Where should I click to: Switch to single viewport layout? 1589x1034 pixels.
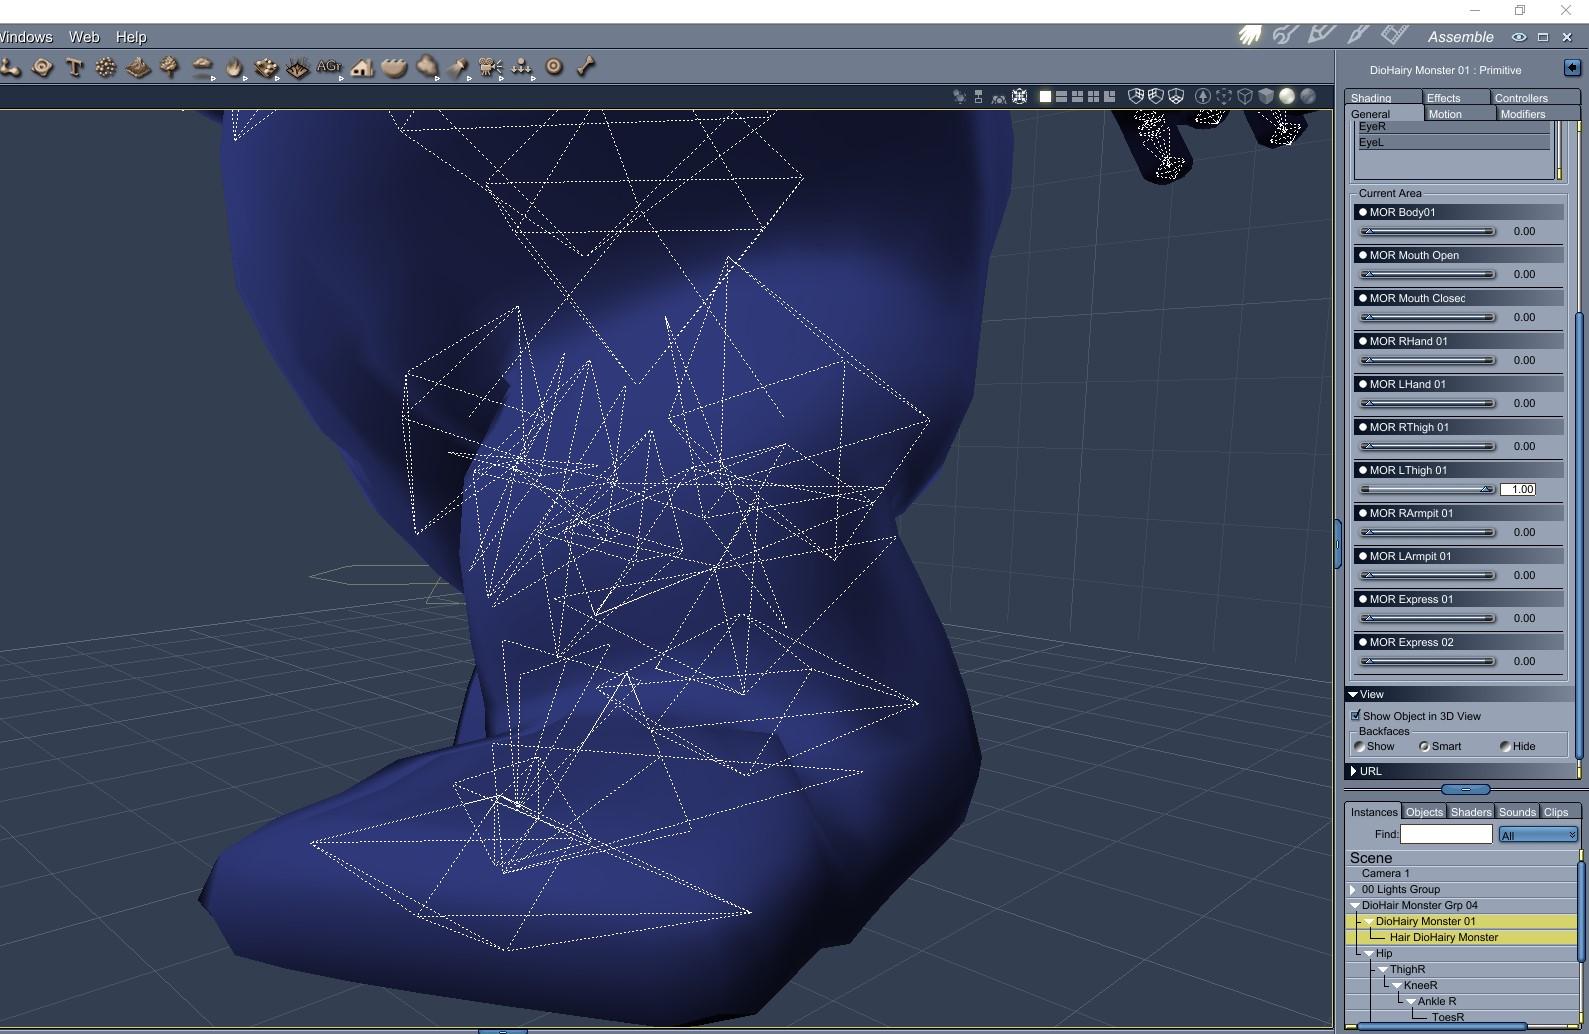tap(1045, 96)
